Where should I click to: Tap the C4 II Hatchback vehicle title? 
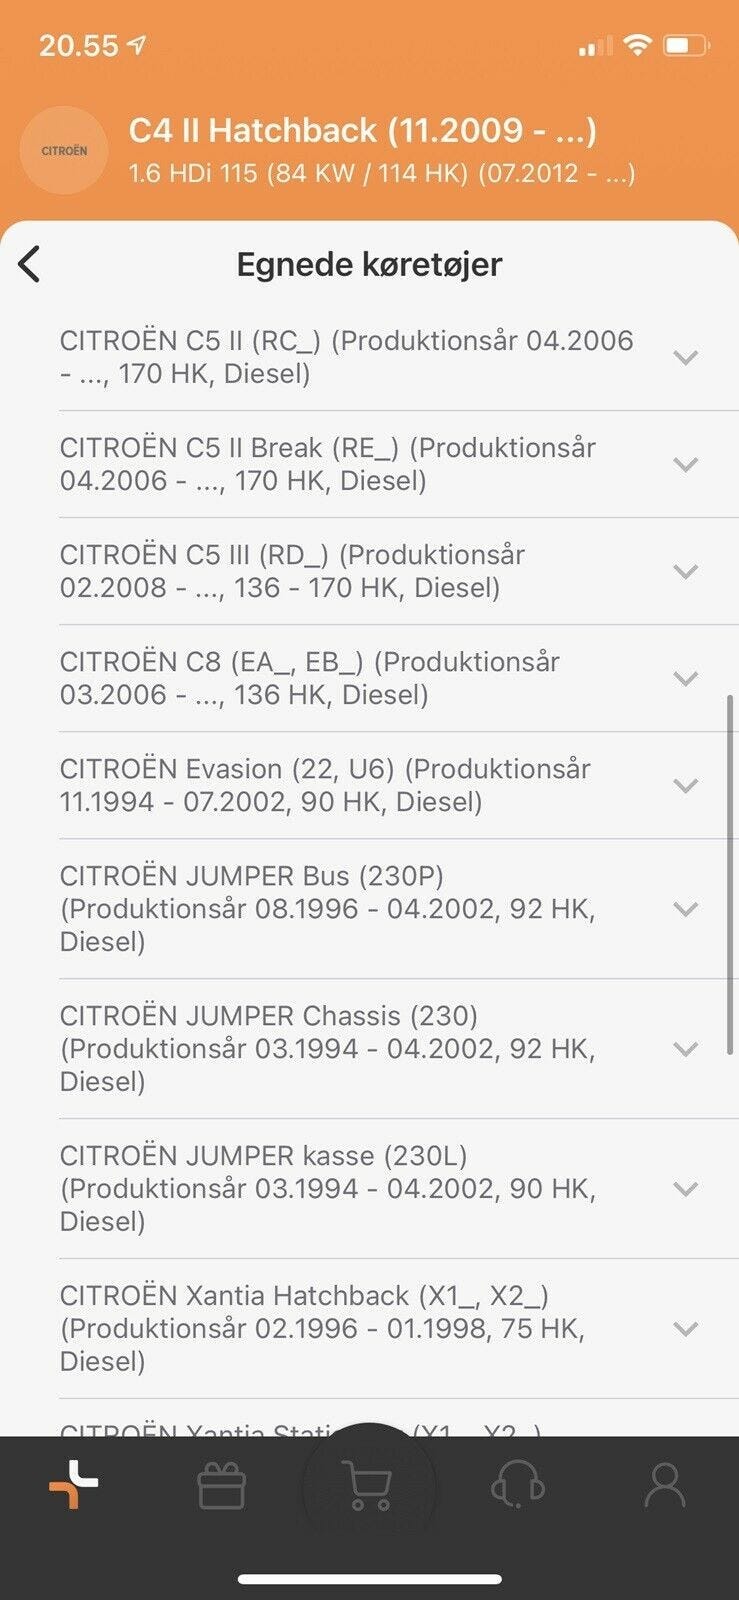pyautogui.click(x=362, y=130)
